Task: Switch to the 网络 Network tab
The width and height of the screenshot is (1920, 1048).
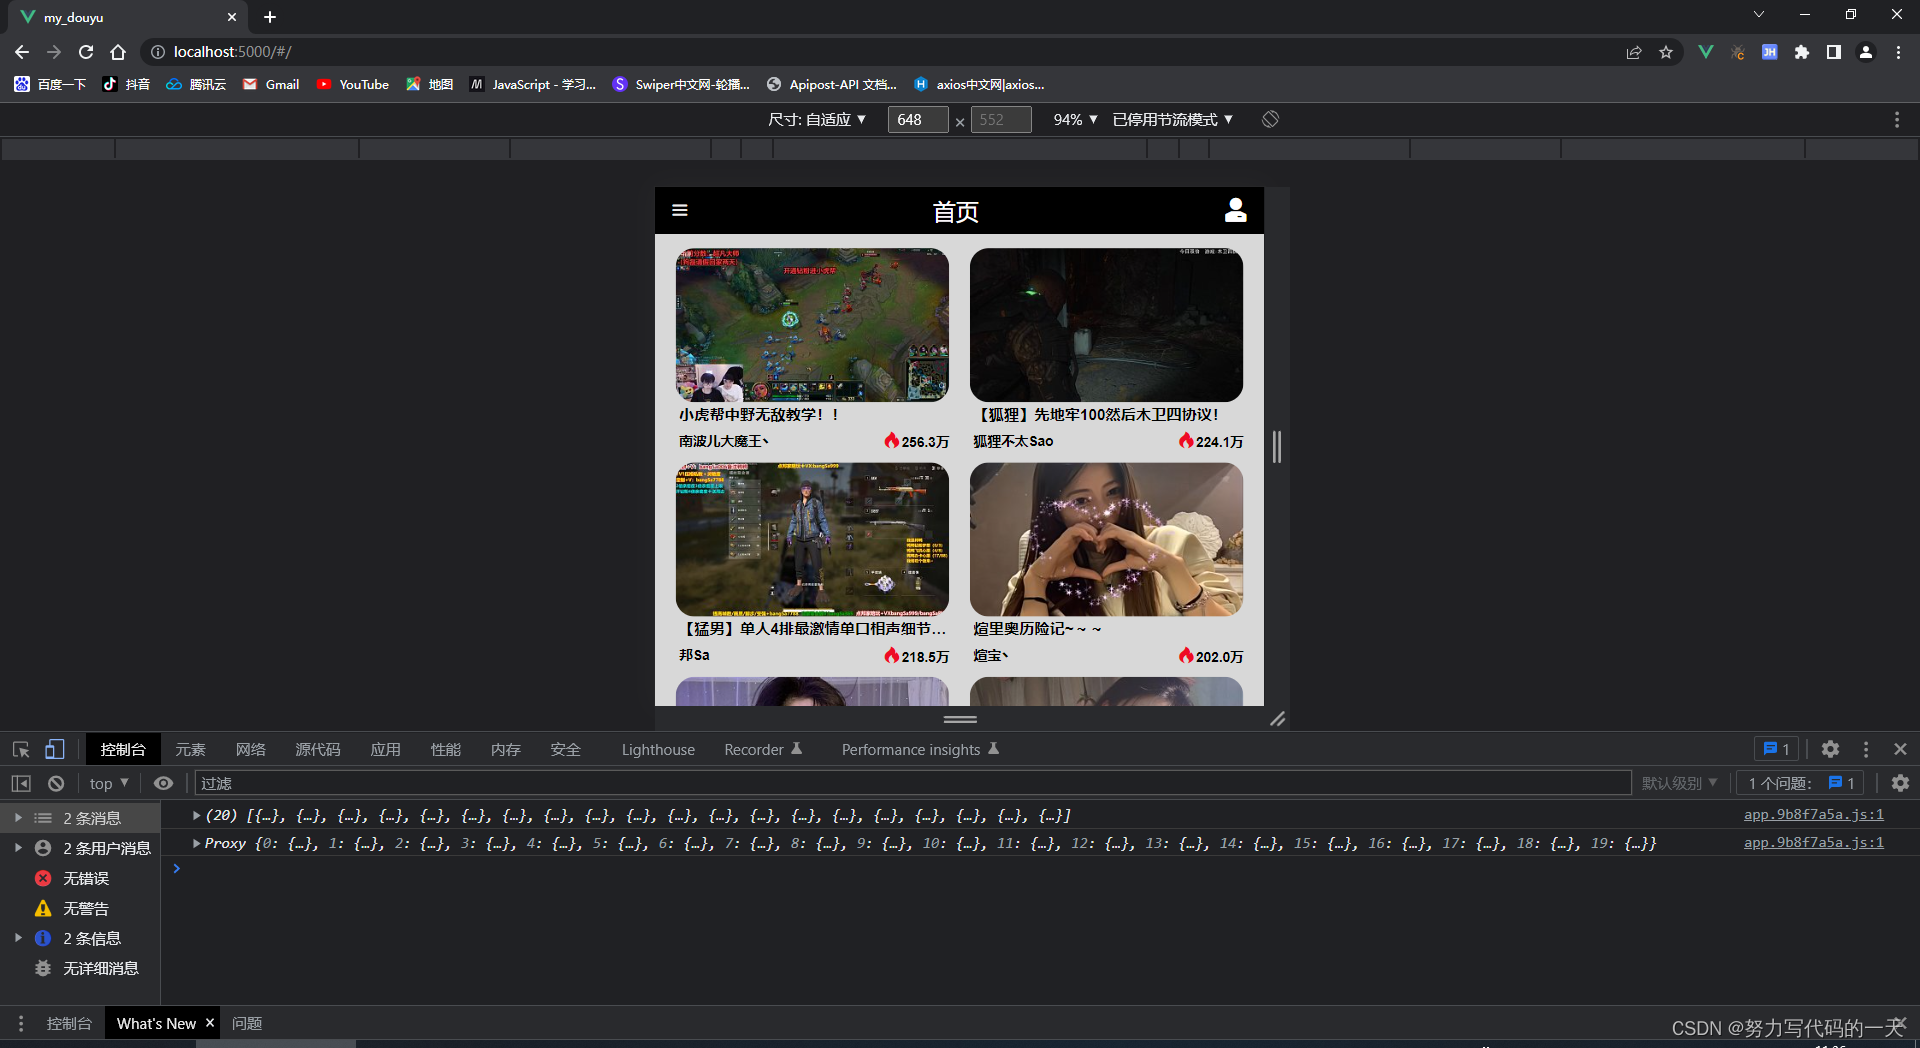Action: point(251,749)
